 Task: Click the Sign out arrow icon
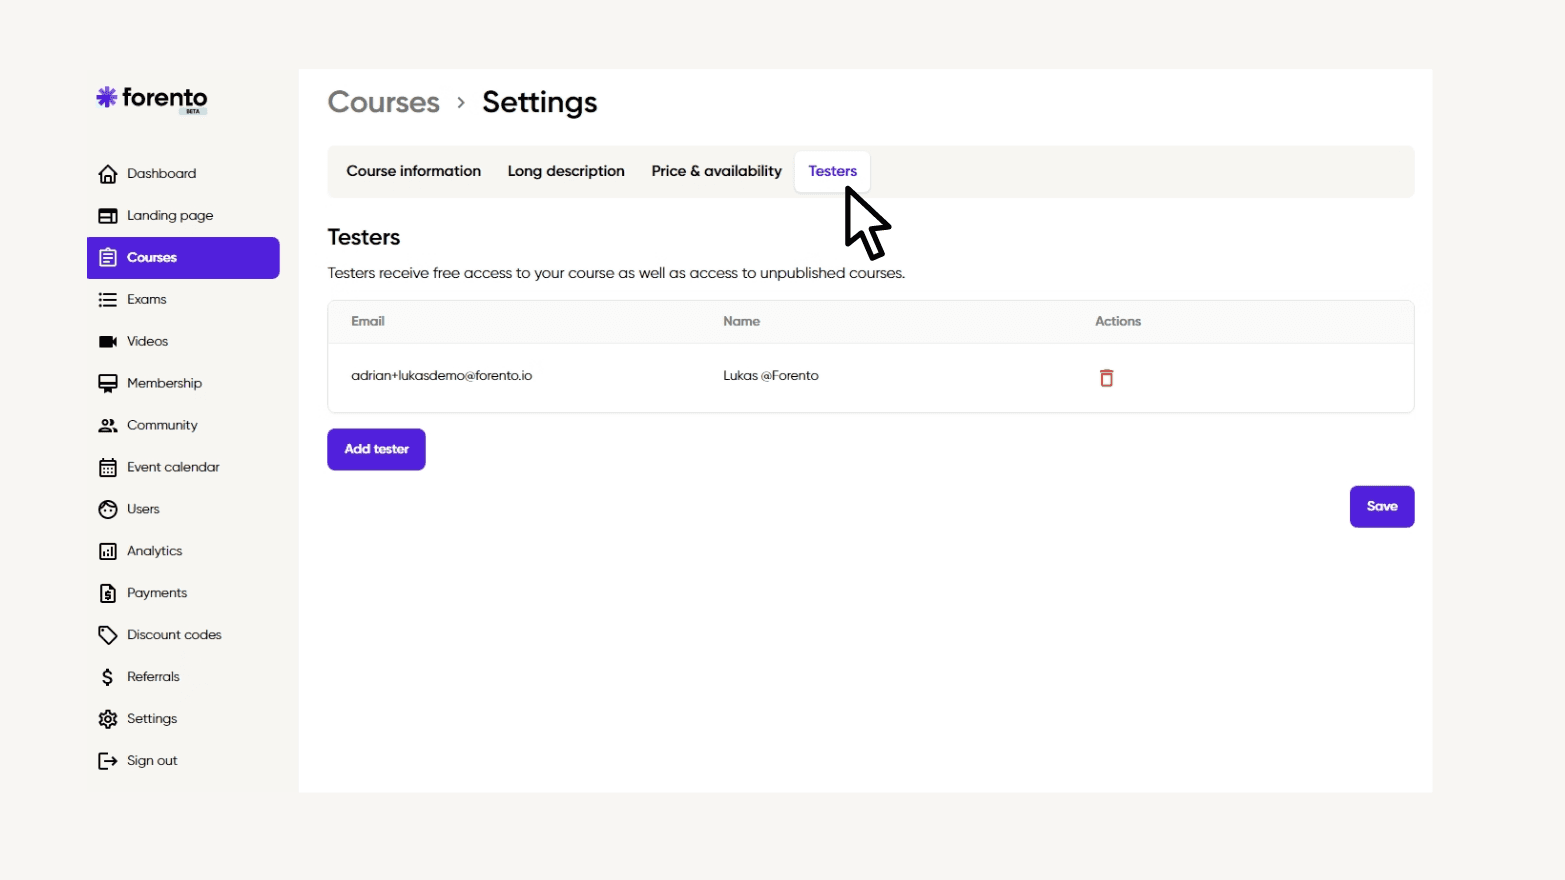click(x=108, y=761)
